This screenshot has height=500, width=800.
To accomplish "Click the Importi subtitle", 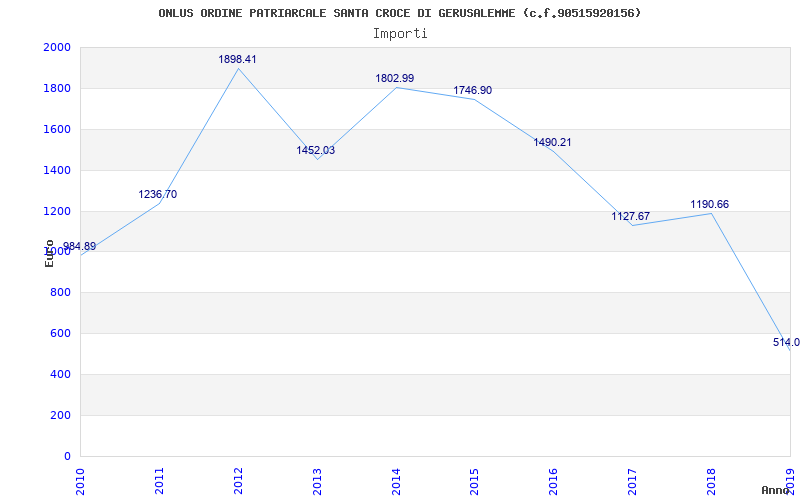I will 400,34.
